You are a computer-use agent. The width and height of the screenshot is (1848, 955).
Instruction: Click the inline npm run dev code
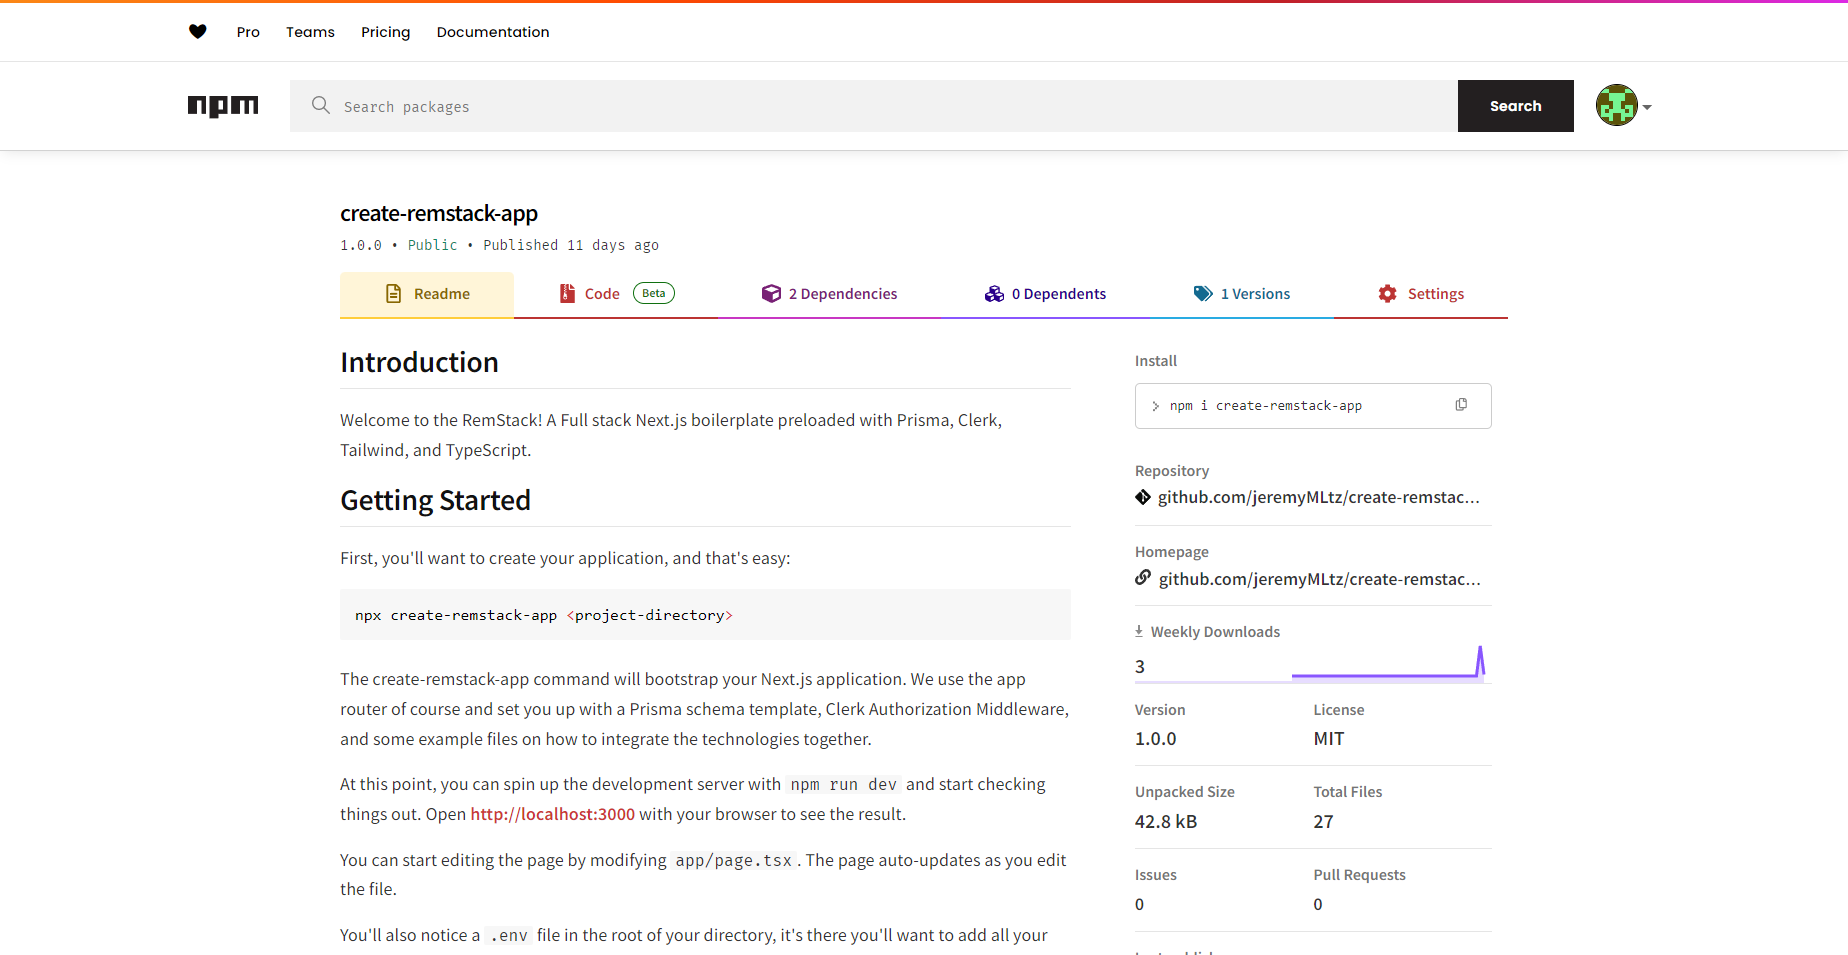[843, 785]
